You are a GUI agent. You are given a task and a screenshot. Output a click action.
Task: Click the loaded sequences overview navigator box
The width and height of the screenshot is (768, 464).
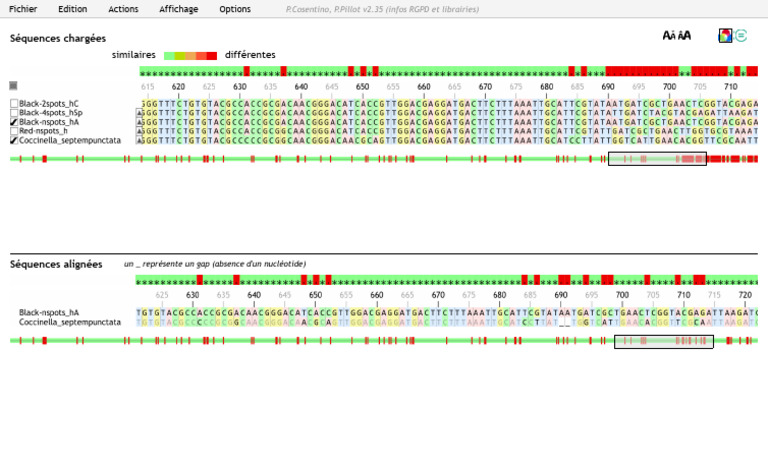657,159
